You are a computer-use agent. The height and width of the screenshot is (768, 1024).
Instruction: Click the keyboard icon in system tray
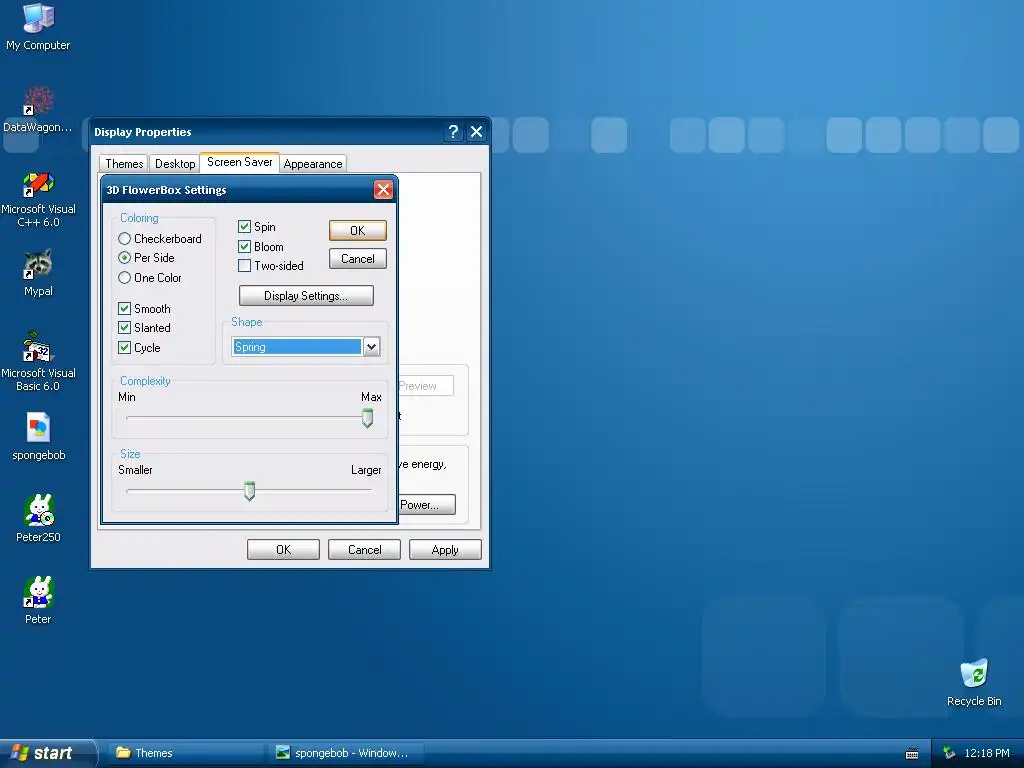pos(912,754)
